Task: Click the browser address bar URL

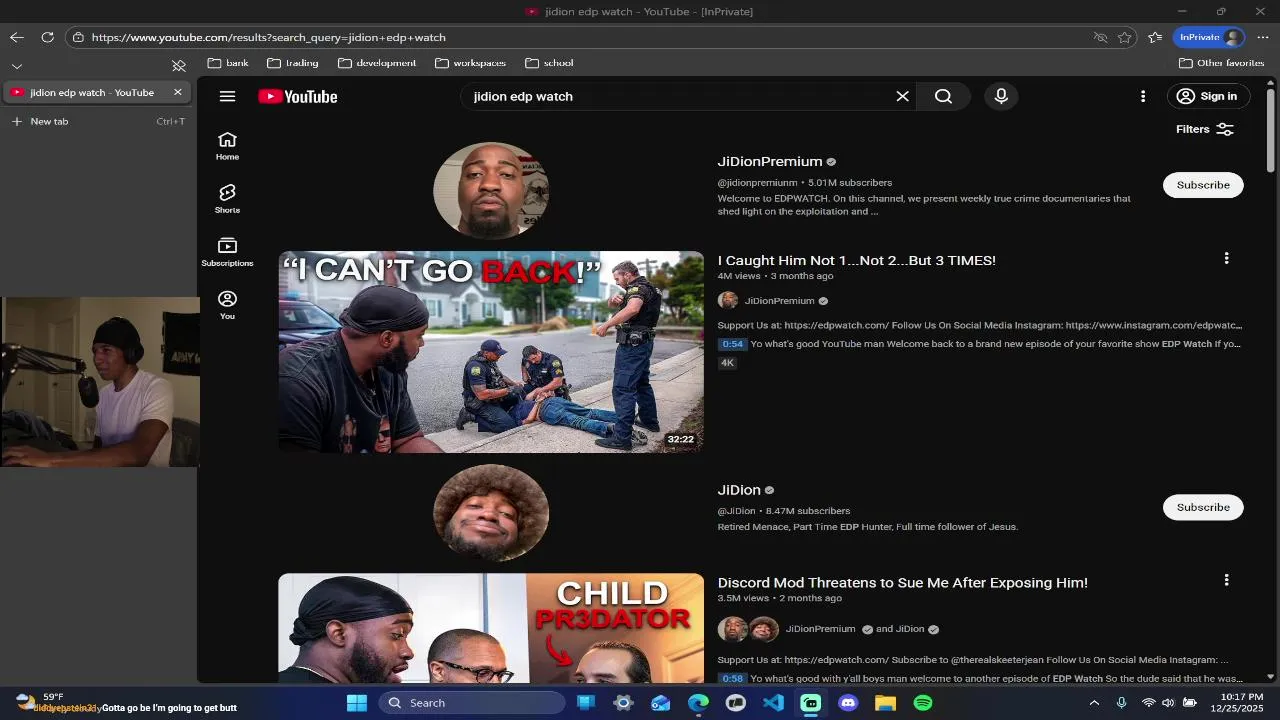Action: 268,37
